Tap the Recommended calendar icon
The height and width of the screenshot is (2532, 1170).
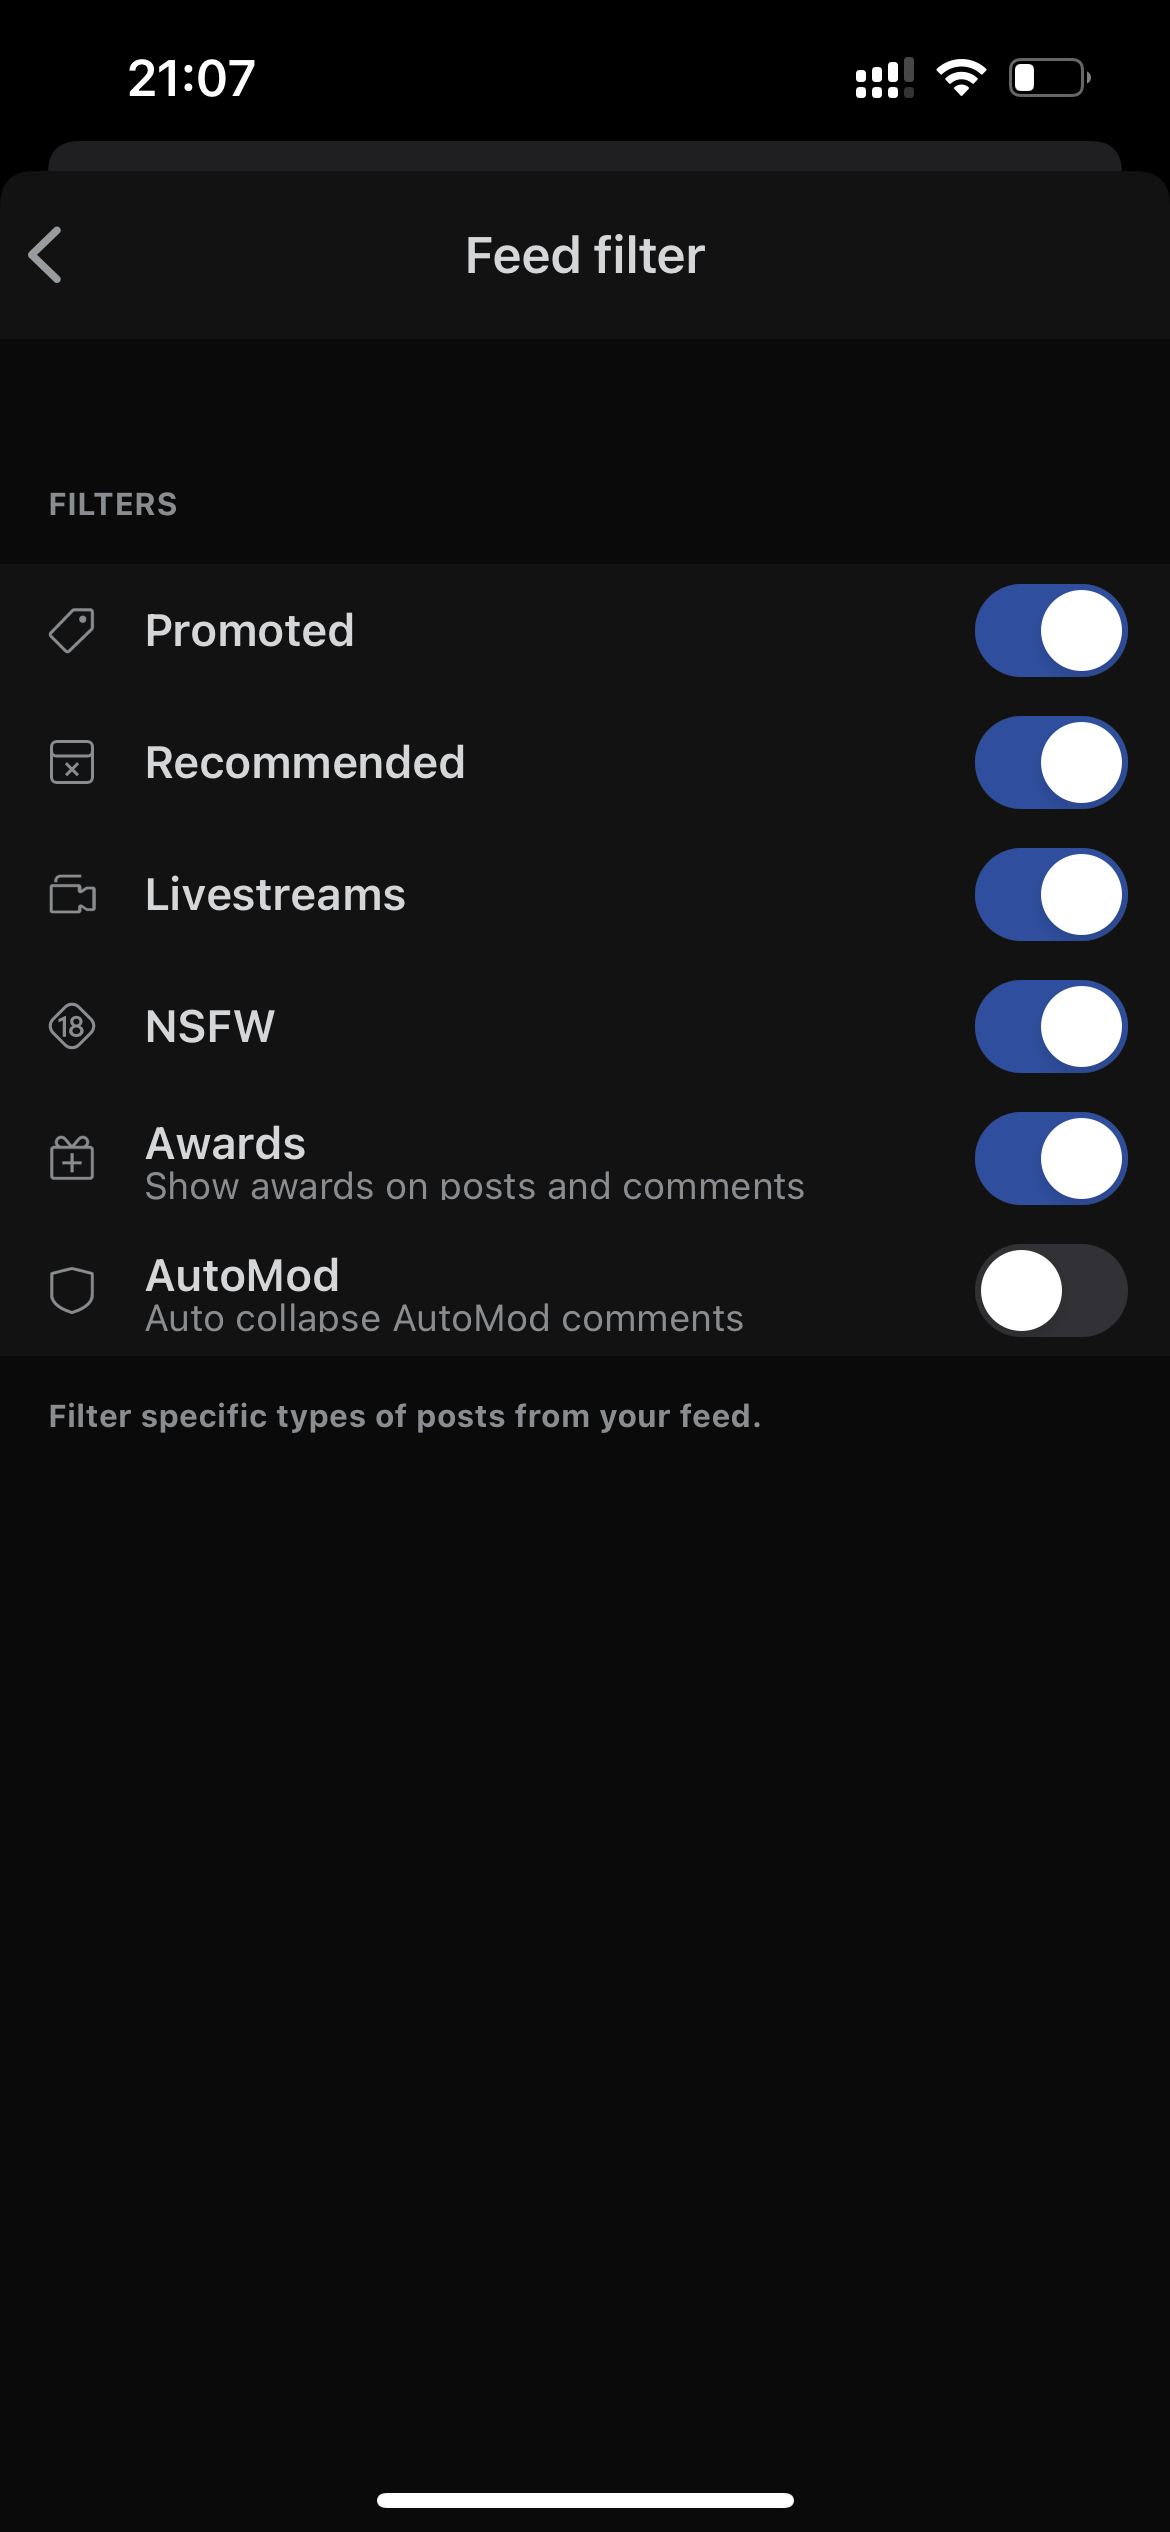(x=72, y=763)
